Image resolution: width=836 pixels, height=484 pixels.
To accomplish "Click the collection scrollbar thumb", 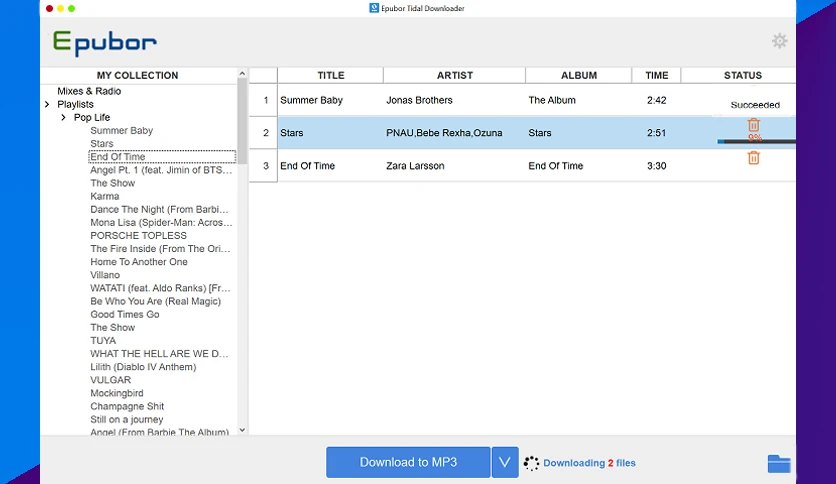I will pyautogui.click(x=242, y=120).
